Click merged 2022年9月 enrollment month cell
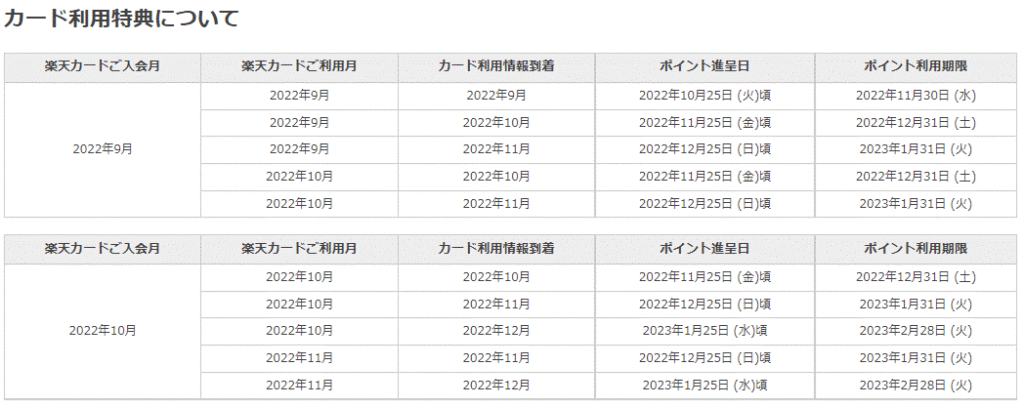 coord(102,149)
